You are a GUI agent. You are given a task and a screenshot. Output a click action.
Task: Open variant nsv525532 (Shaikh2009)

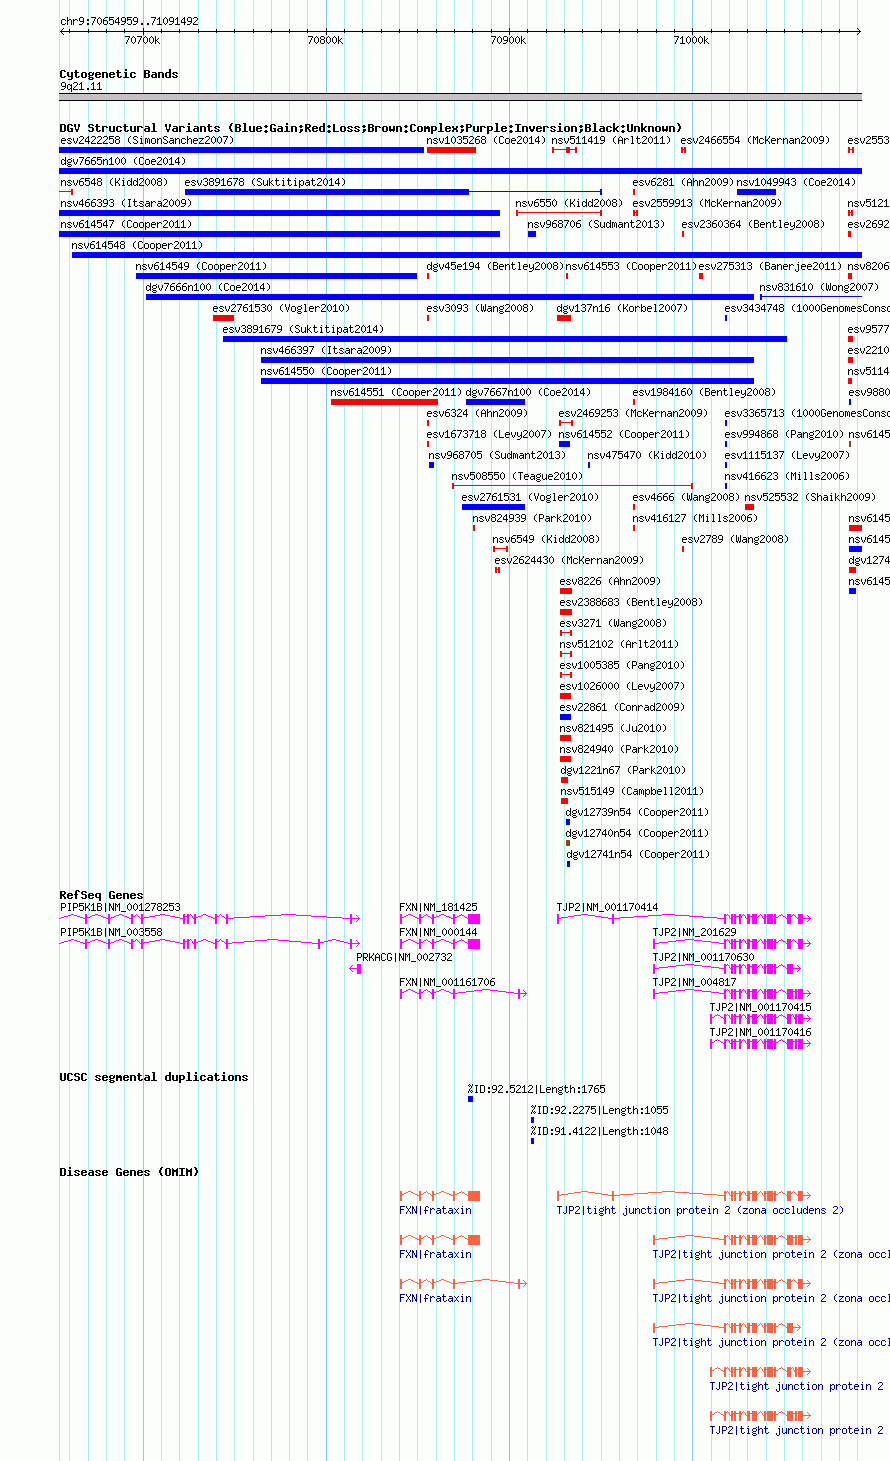coord(810,498)
